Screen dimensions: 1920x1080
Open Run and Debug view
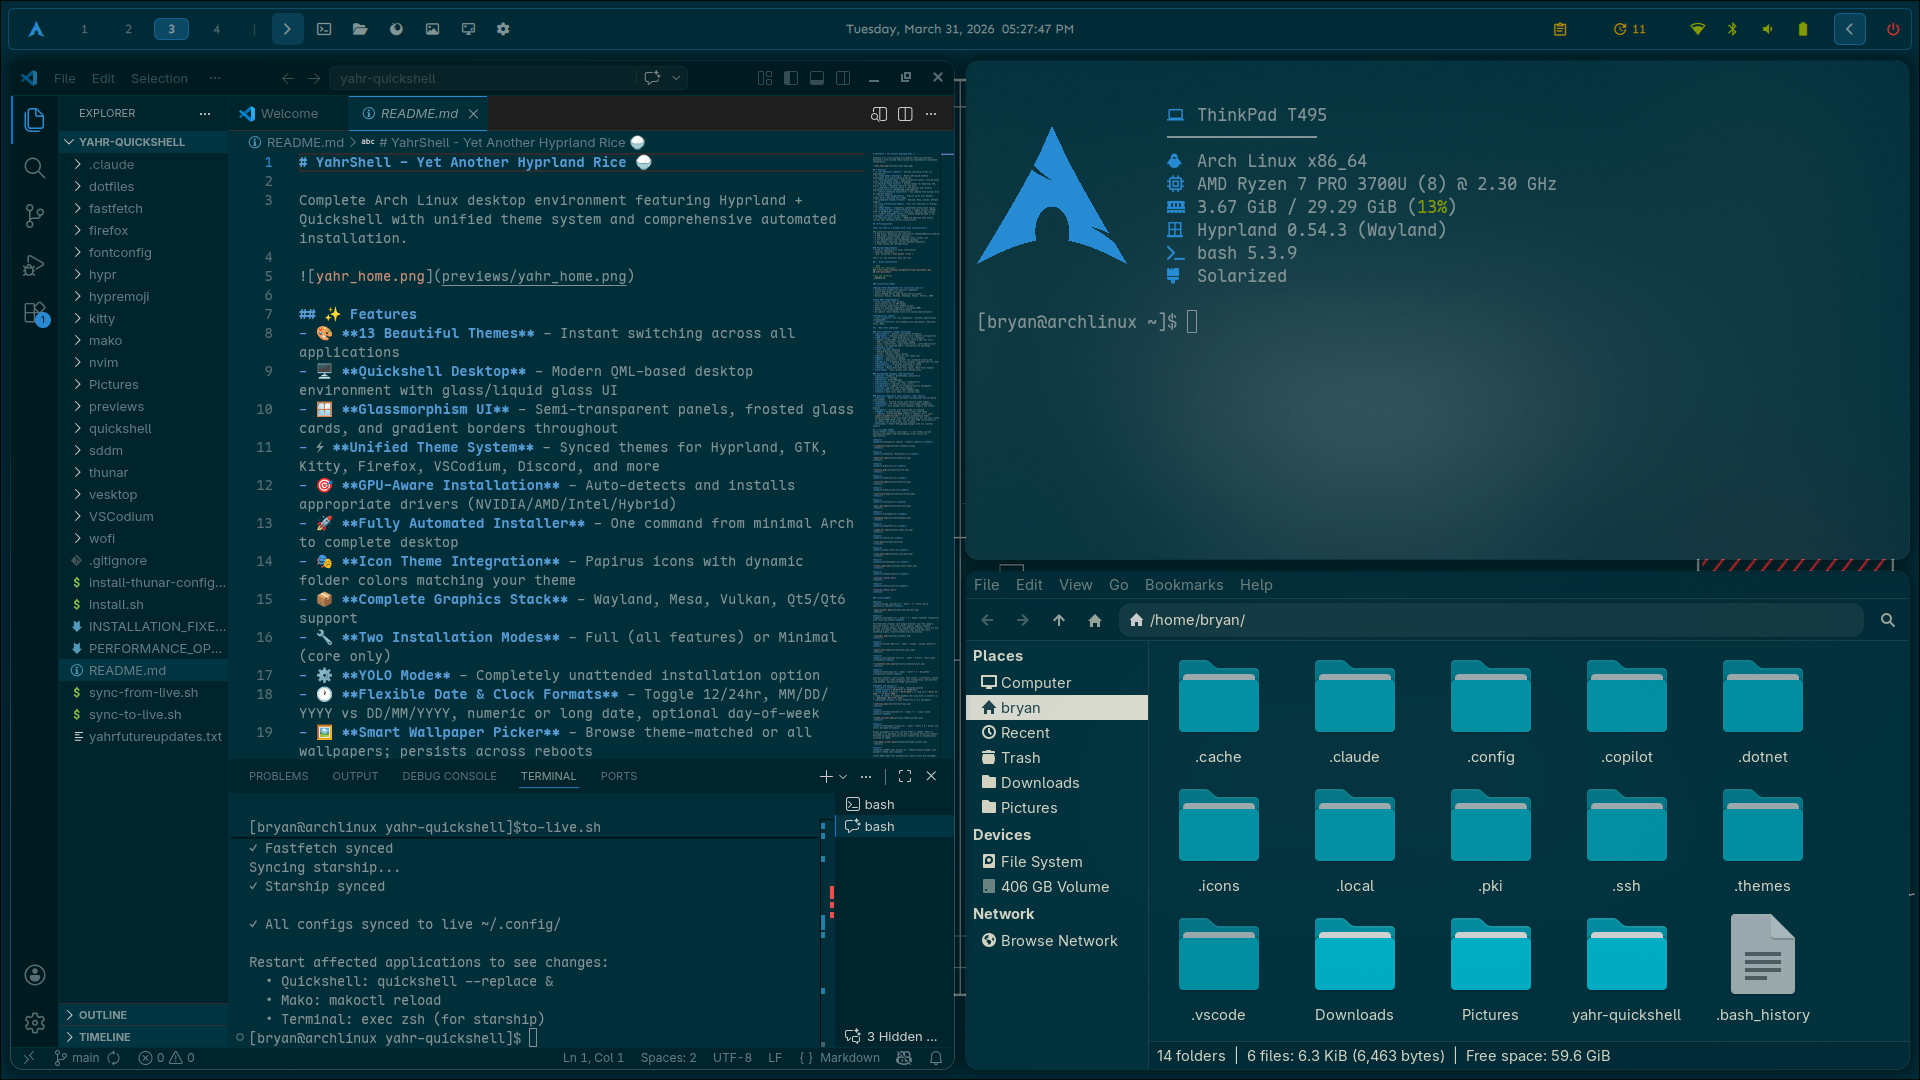pos(34,264)
